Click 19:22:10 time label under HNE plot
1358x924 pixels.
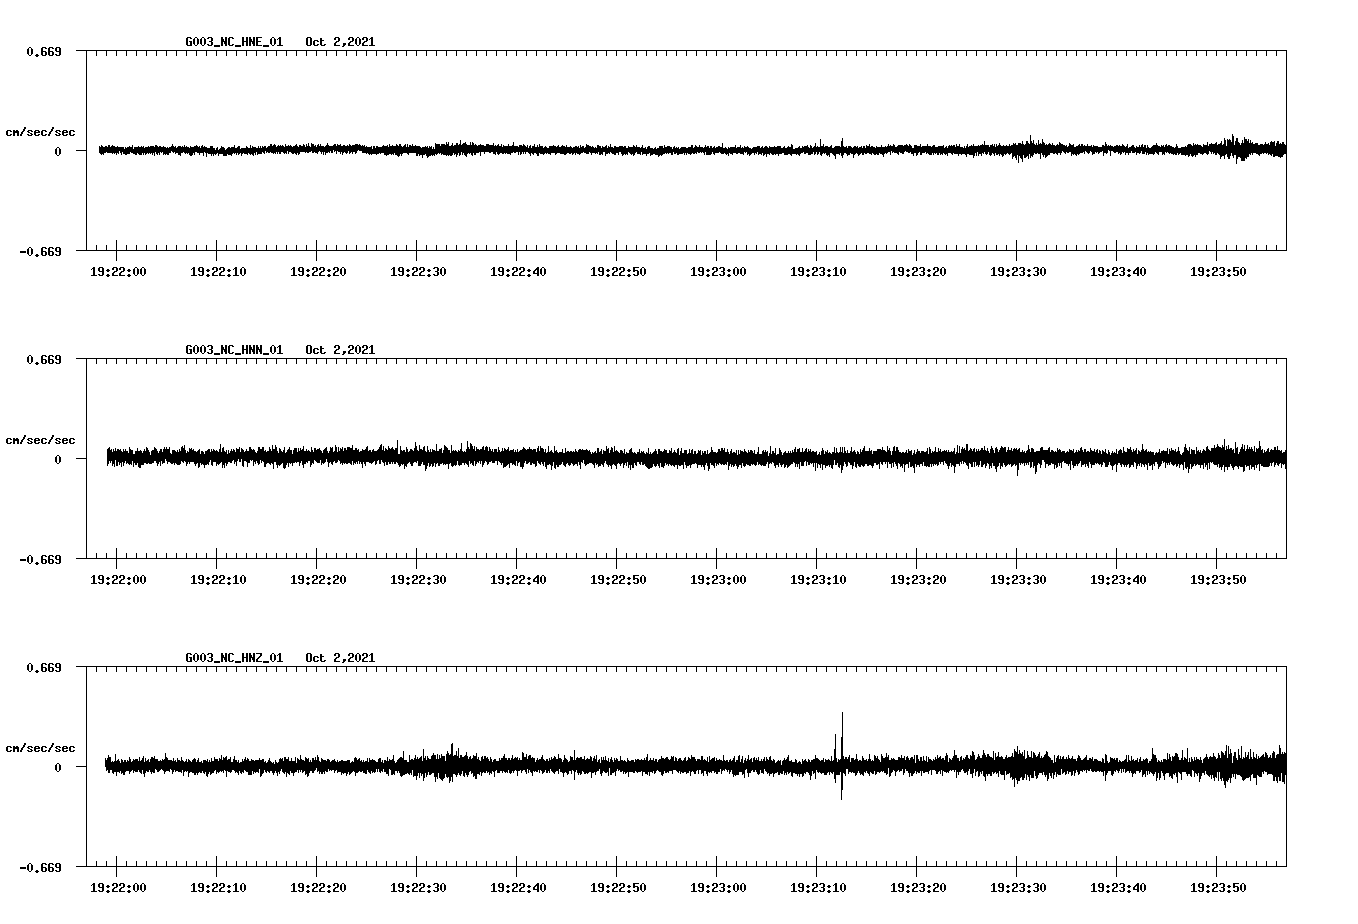[x=218, y=271]
